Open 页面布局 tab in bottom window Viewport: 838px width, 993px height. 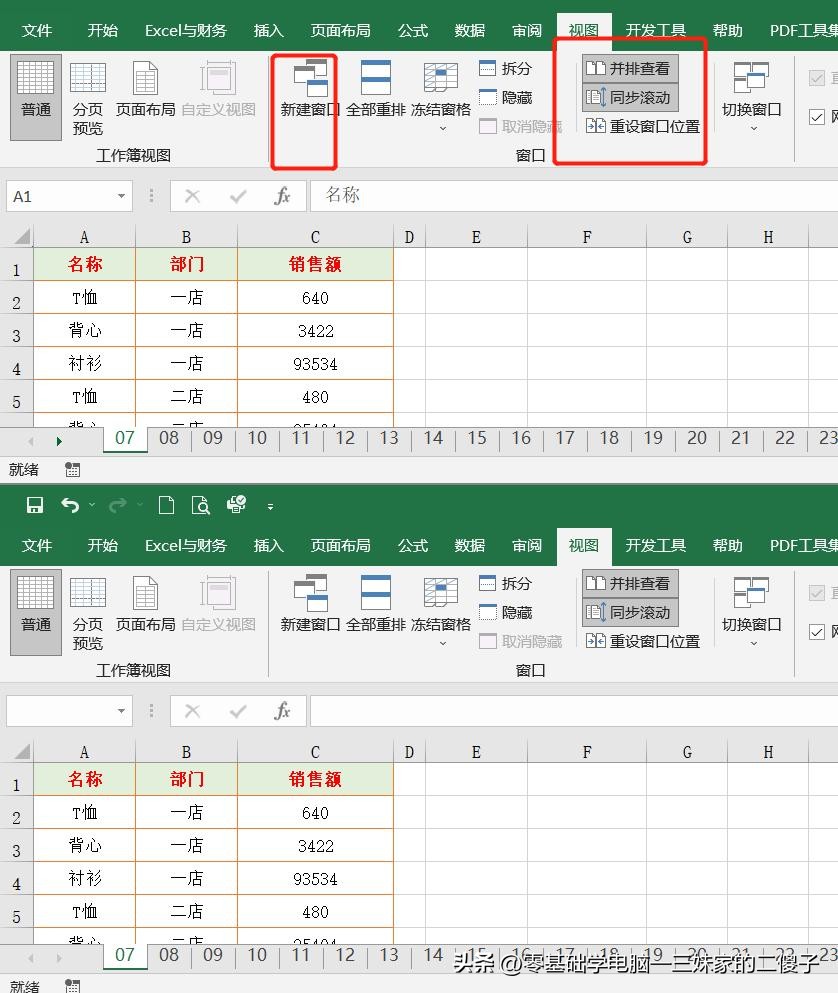340,545
